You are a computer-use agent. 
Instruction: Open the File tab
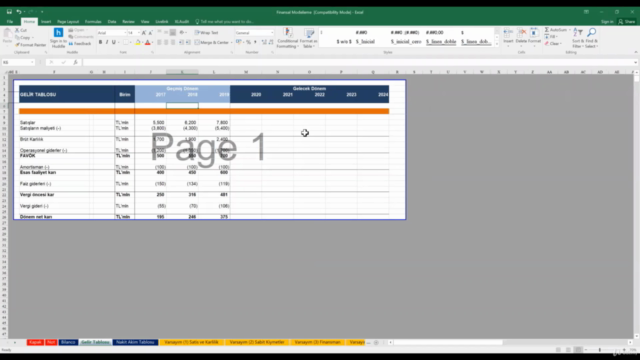10,22
